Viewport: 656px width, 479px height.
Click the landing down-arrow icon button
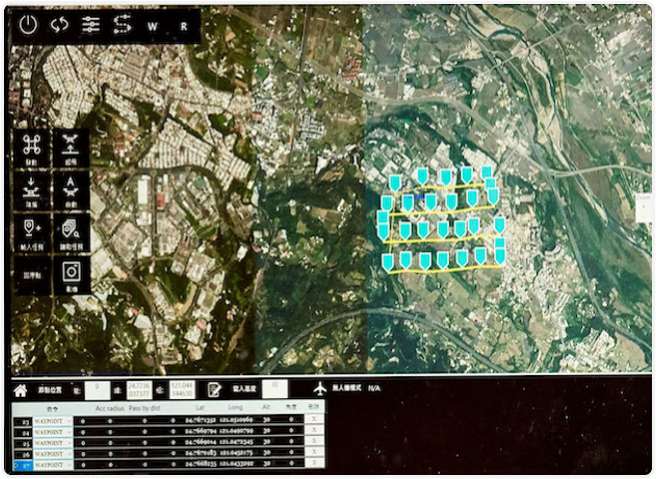click(31, 188)
